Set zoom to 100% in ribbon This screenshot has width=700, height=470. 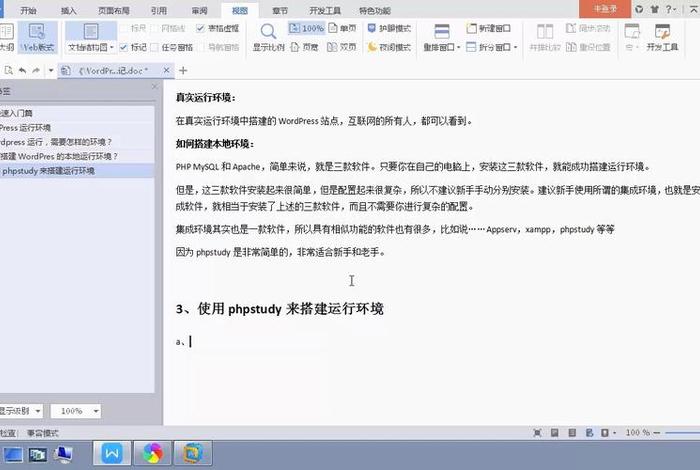click(306, 28)
